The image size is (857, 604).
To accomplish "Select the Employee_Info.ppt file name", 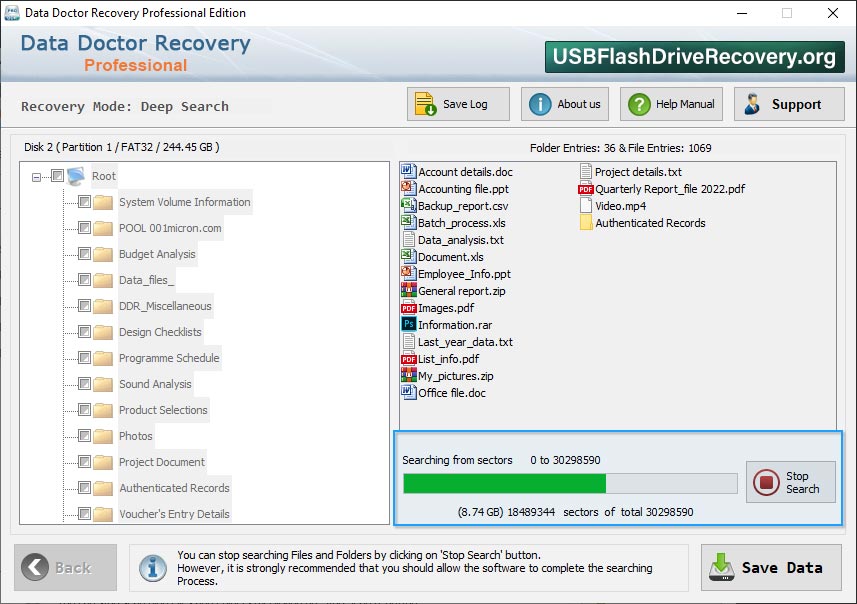I will (465, 274).
